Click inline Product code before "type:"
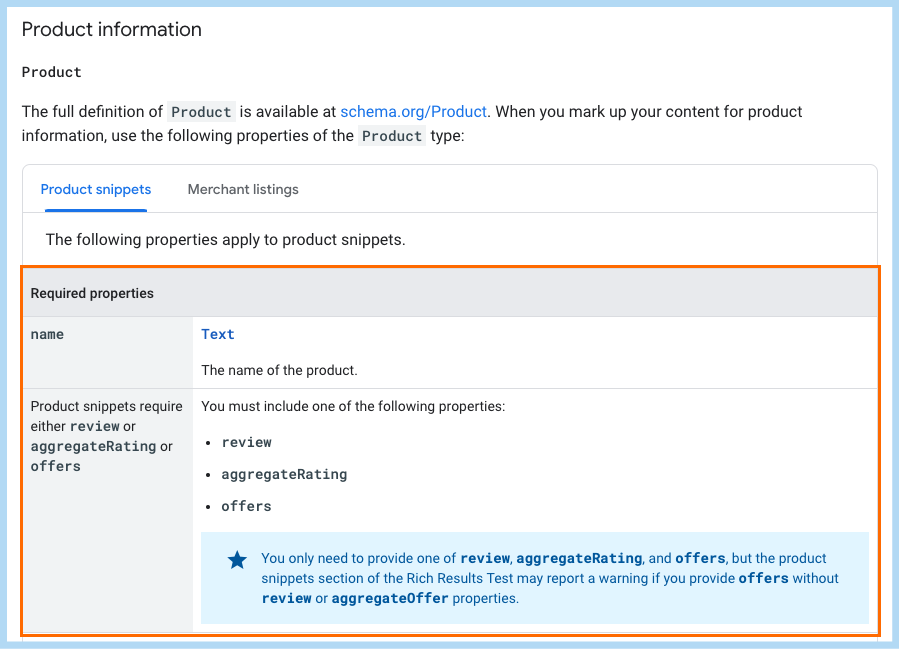 [x=392, y=136]
